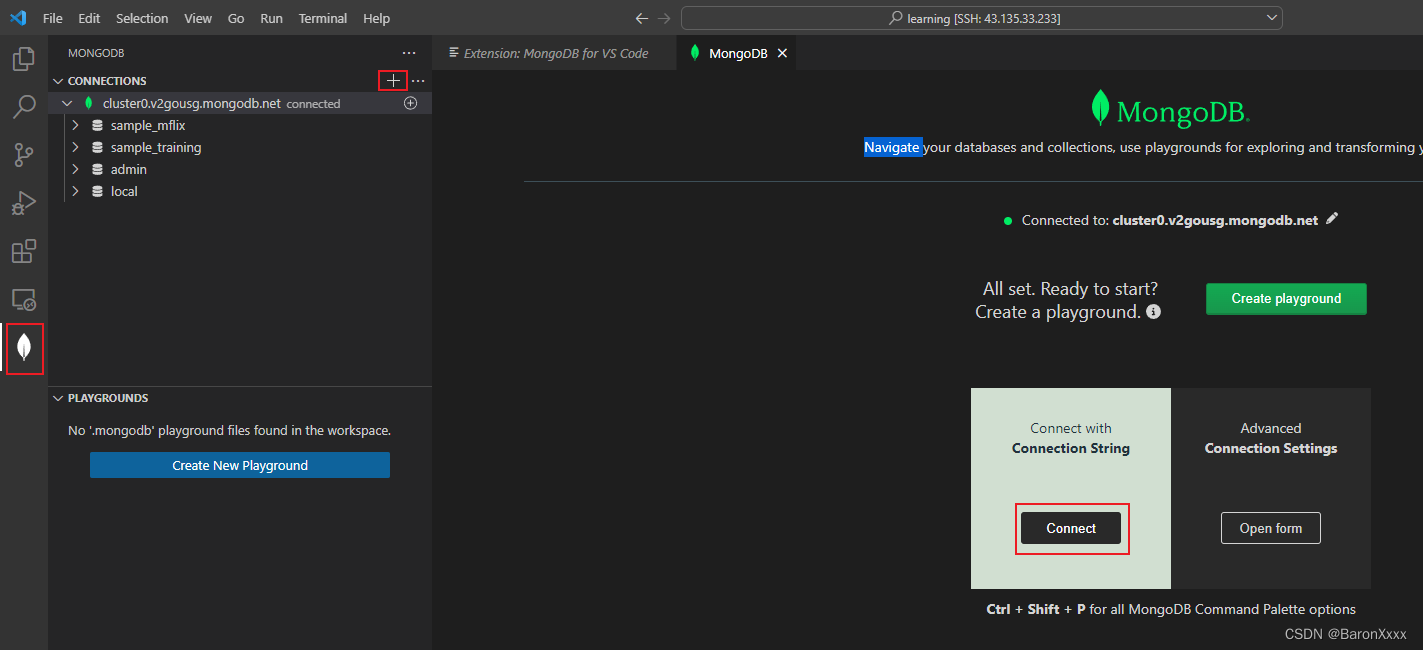The height and width of the screenshot is (650, 1423).
Task: Select cluster0.v2gousg.mongodb.net connection row
Action: [x=240, y=103]
